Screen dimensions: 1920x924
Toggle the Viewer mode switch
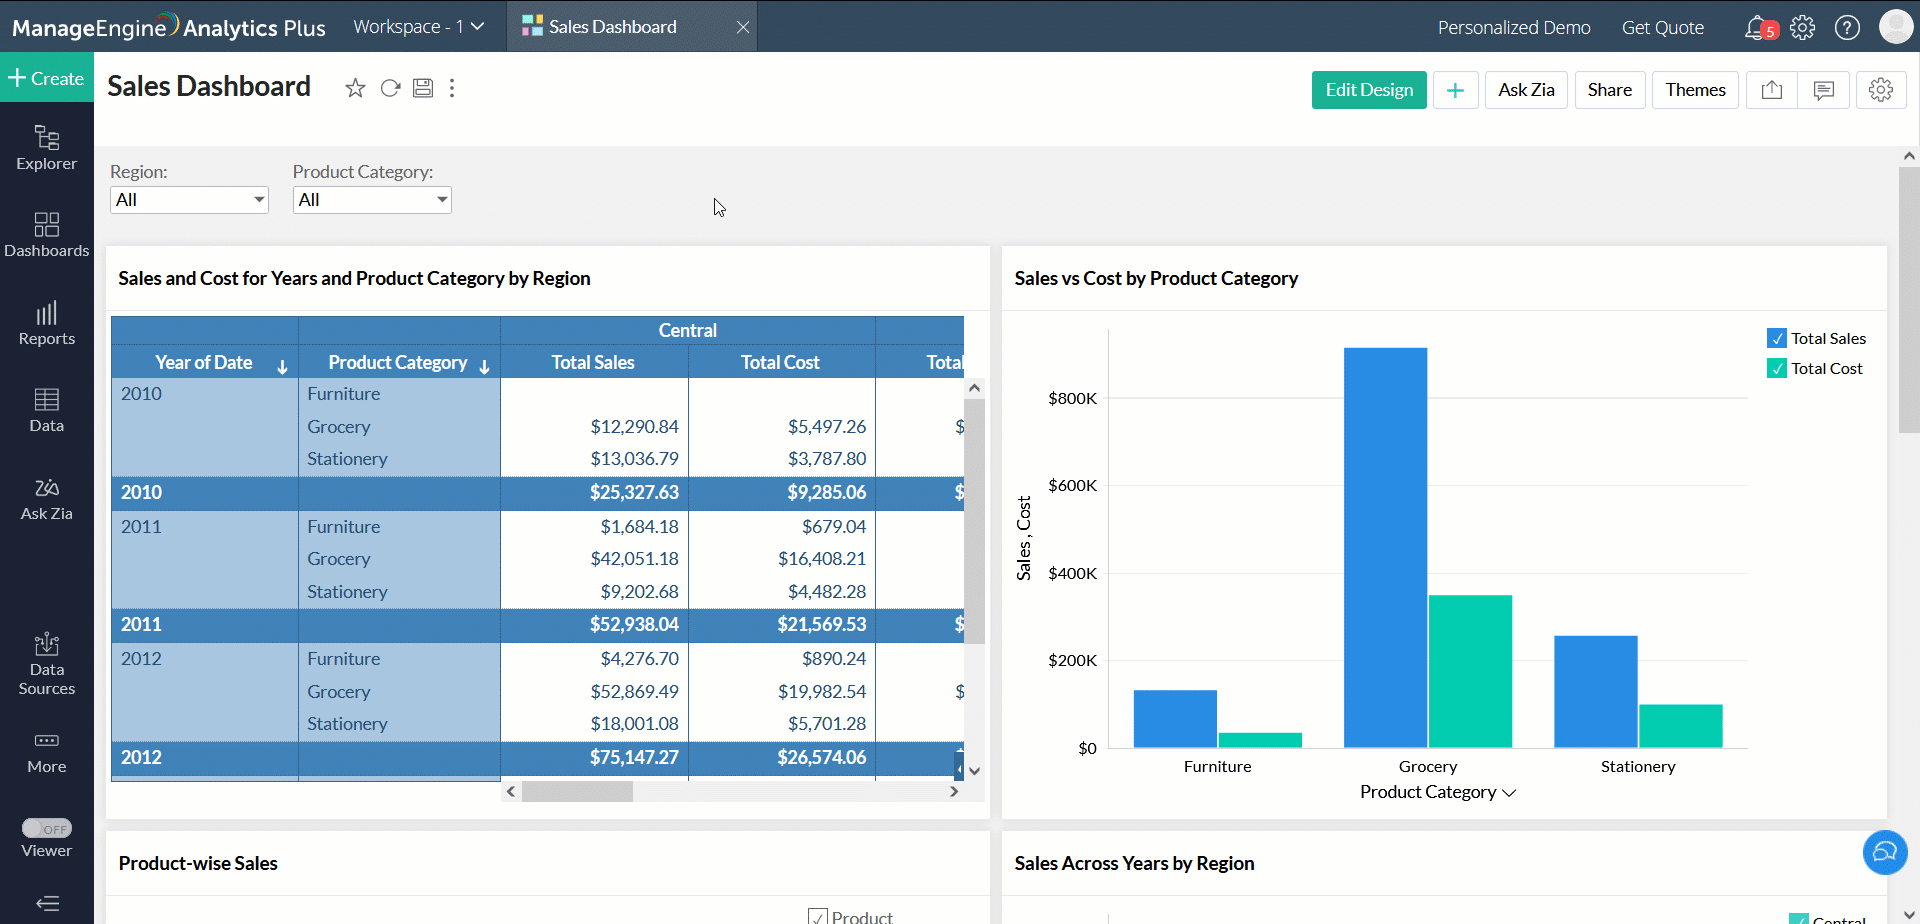(47, 828)
